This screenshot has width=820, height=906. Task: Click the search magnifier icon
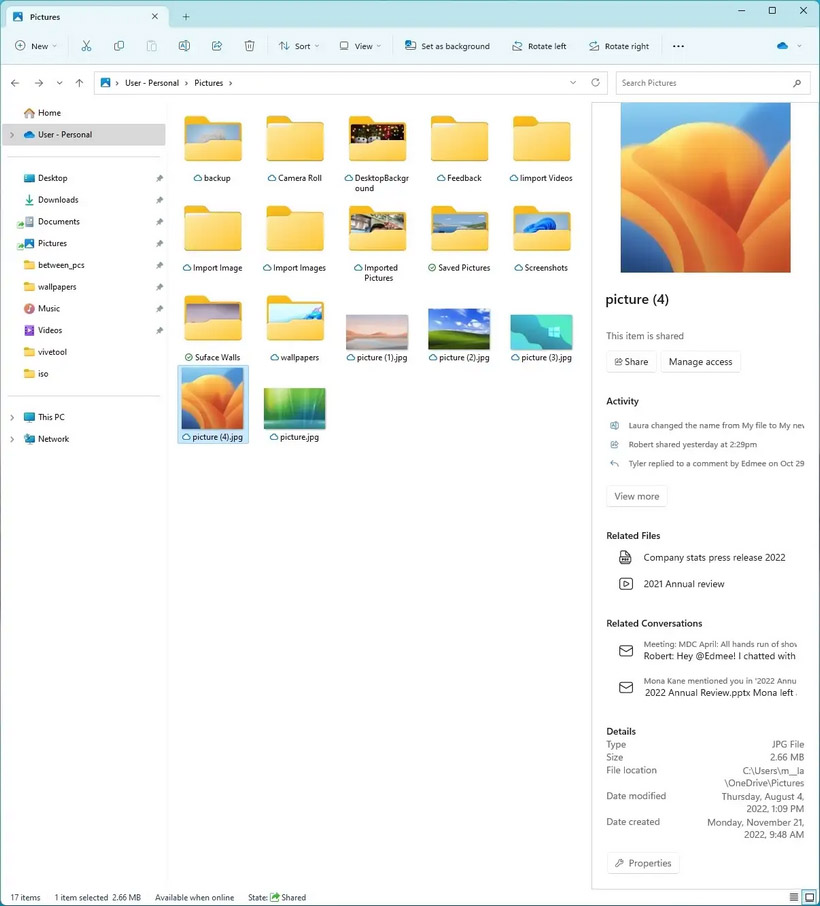tap(797, 83)
